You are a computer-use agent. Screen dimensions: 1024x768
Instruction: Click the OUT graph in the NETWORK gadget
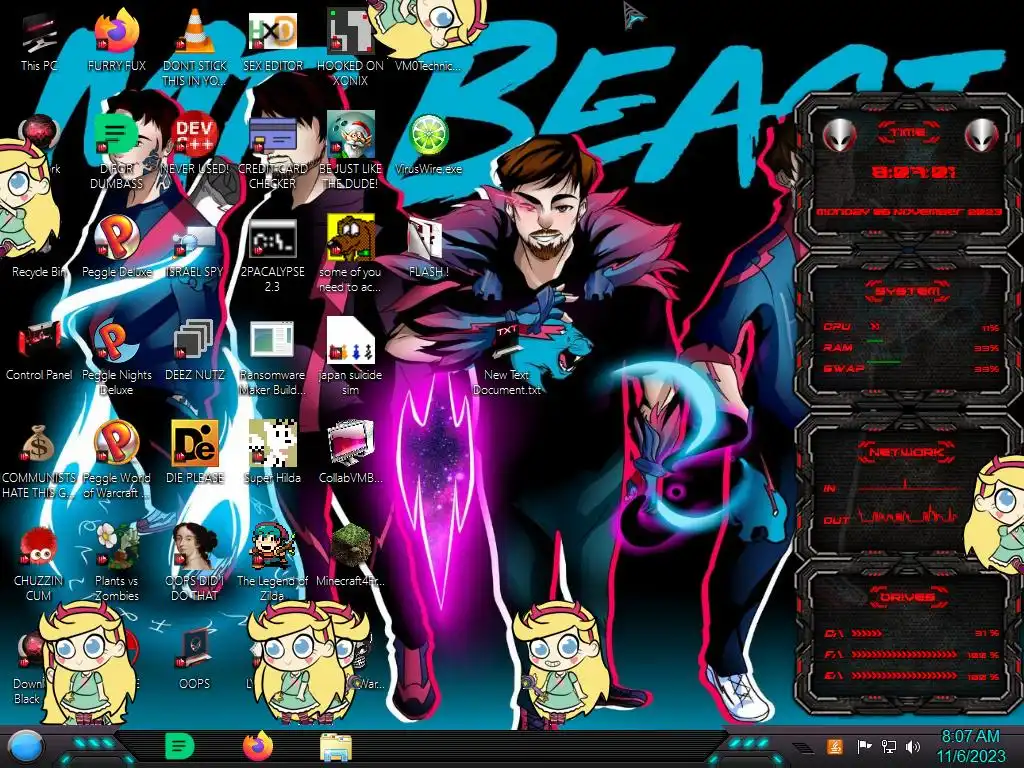point(908,516)
